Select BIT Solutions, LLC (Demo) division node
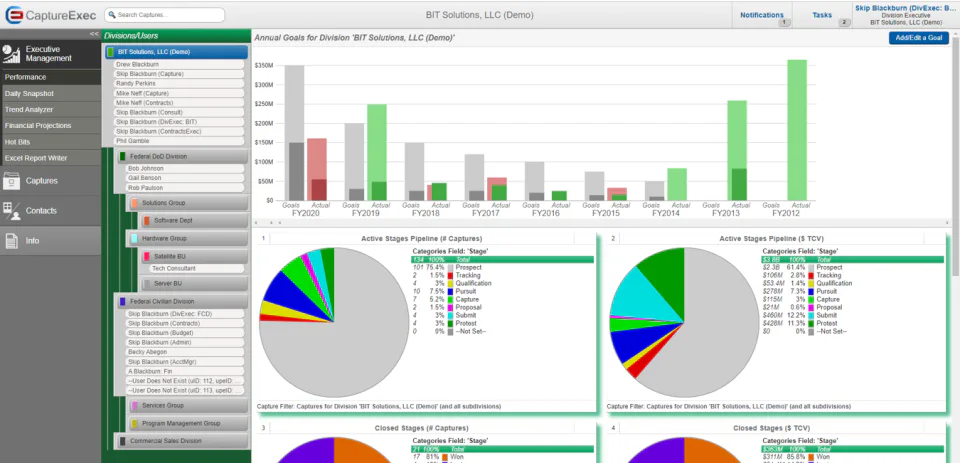This screenshot has width=960, height=463. point(176,52)
